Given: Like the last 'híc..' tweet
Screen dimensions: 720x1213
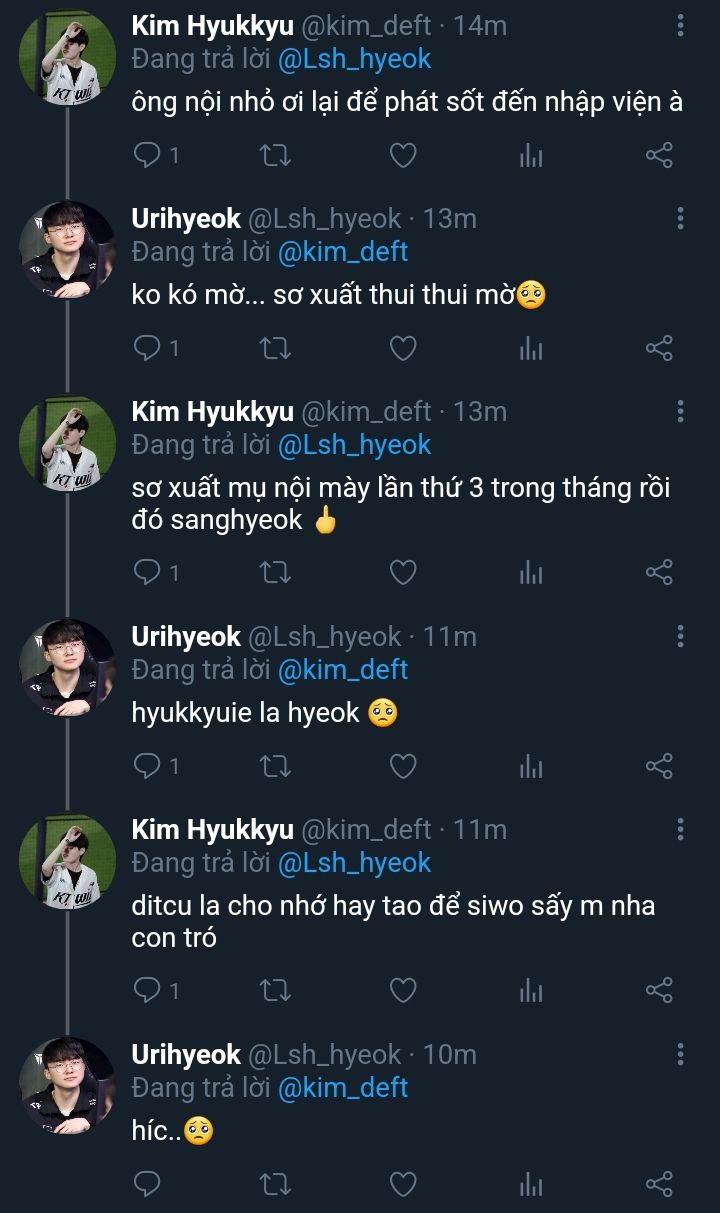Looking at the screenshot, I should click(402, 1184).
